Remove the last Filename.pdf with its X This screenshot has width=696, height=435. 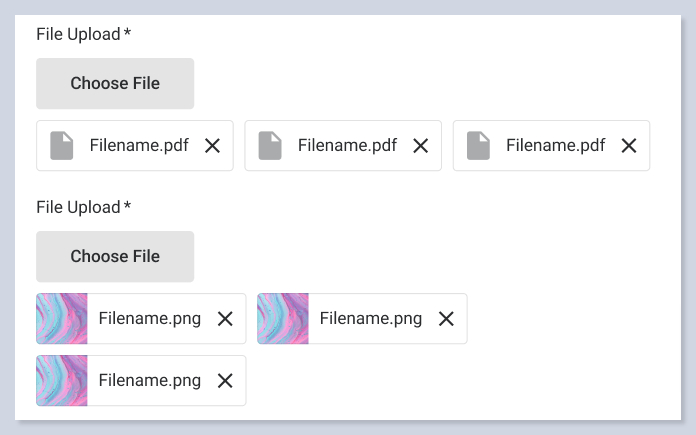point(628,146)
